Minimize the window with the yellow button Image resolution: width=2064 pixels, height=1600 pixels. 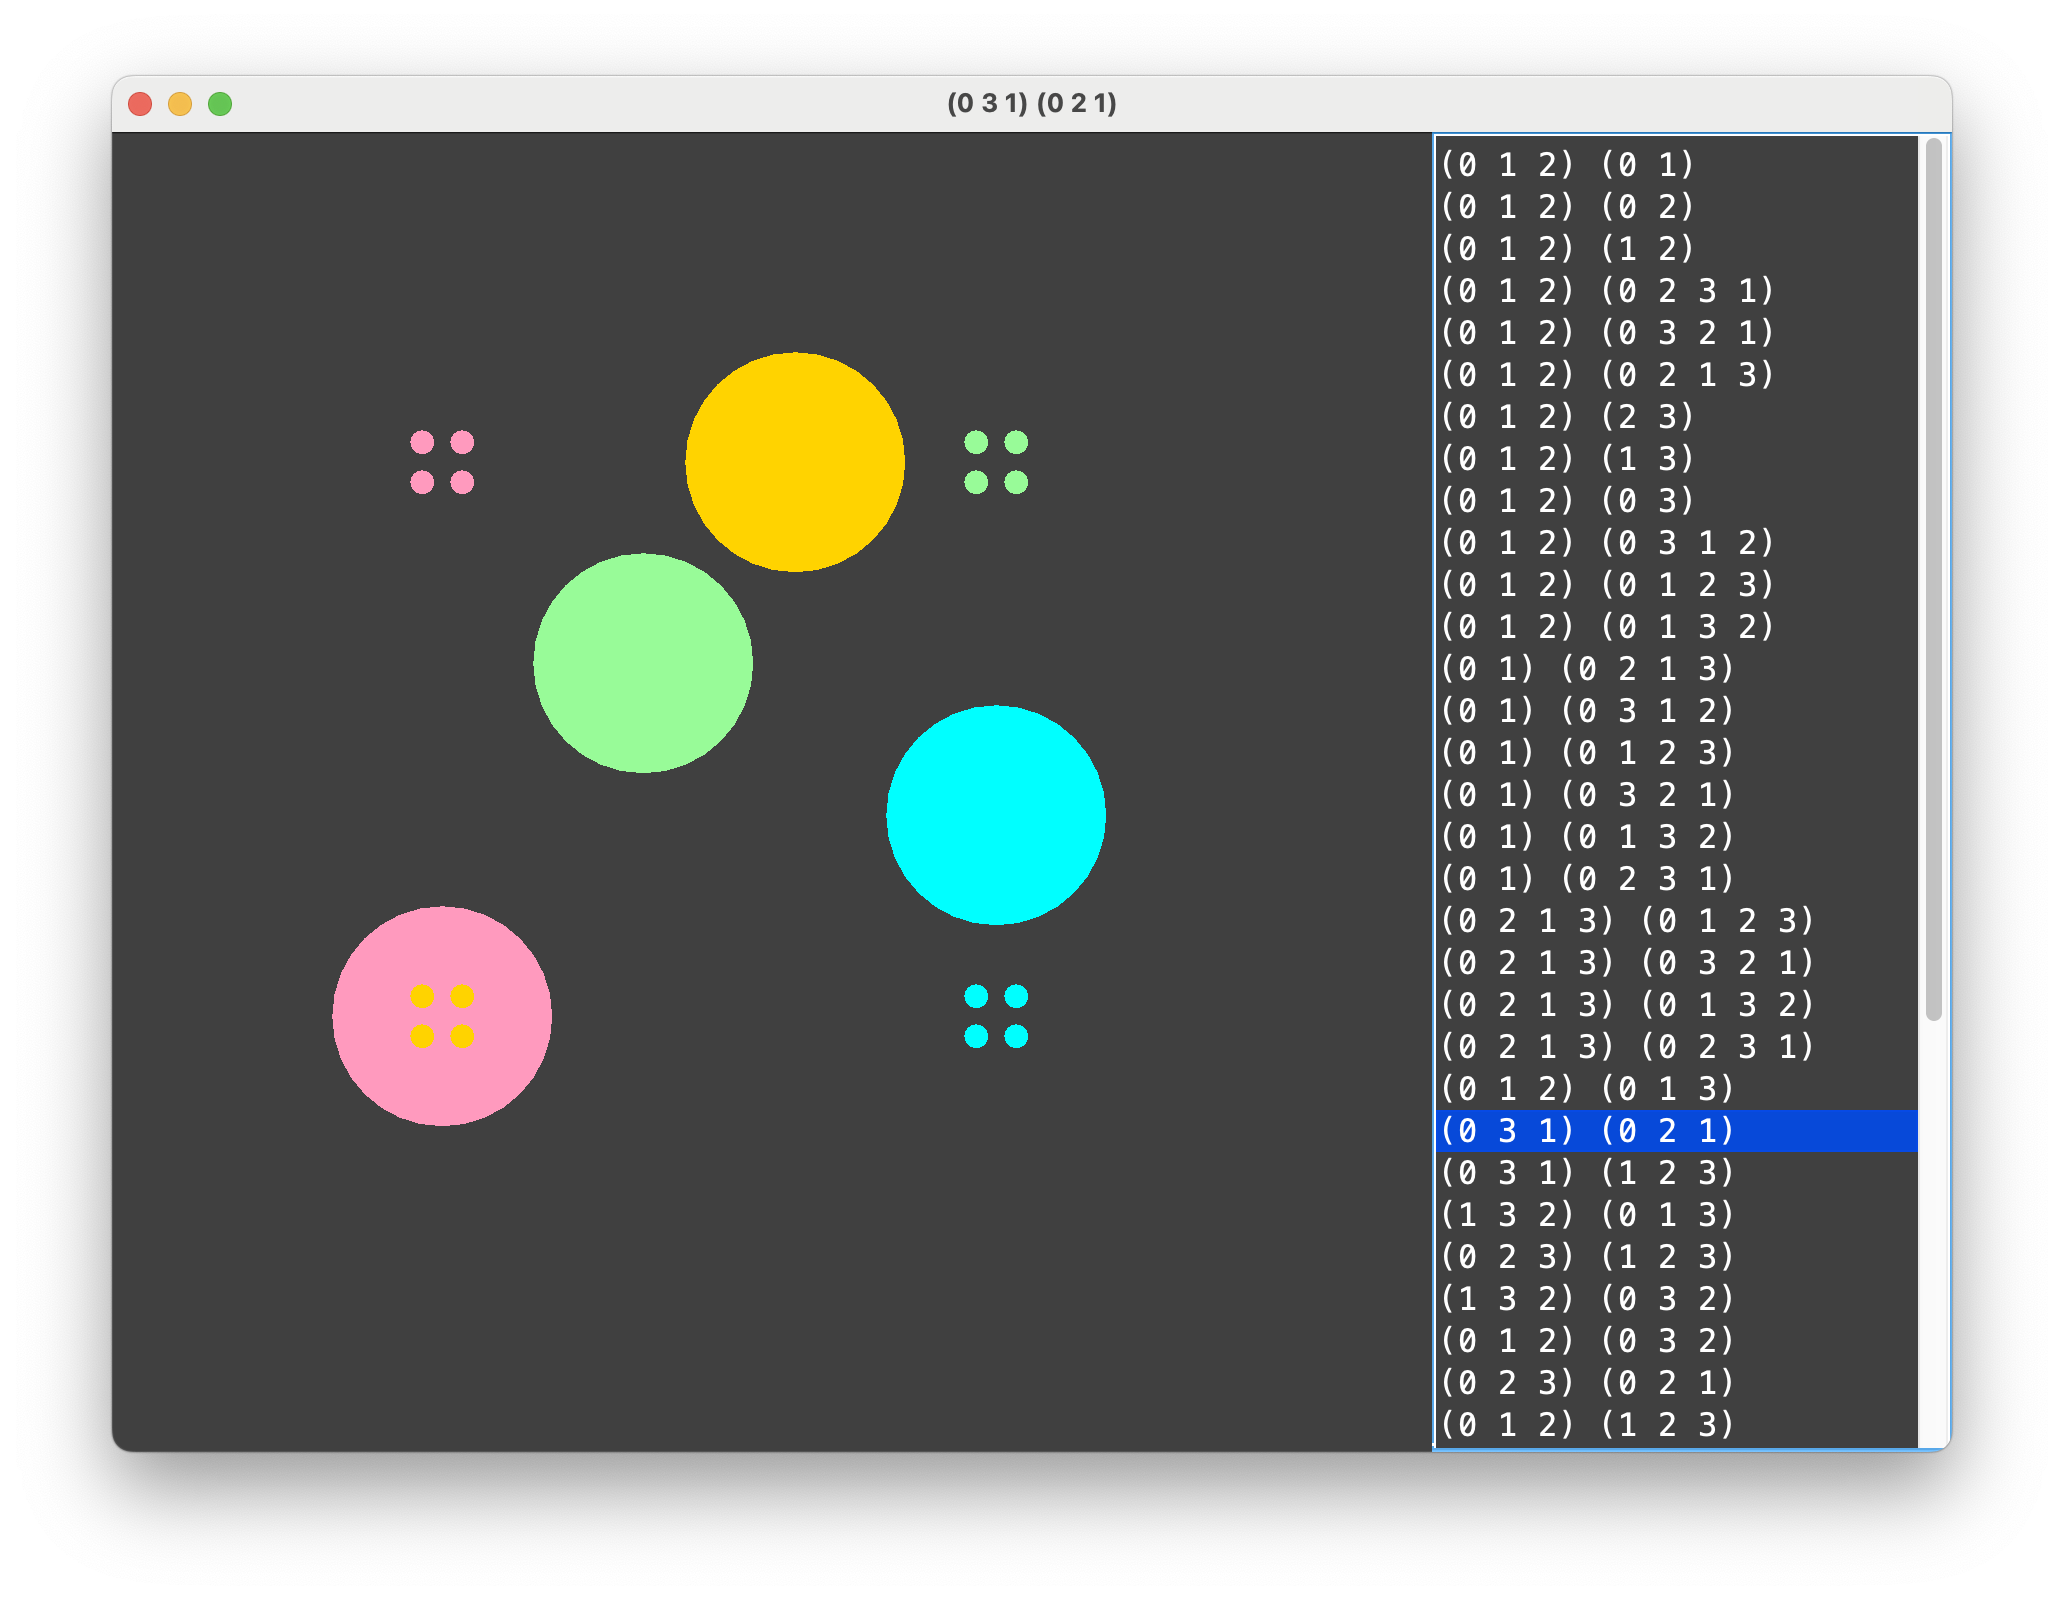click(x=180, y=104)
